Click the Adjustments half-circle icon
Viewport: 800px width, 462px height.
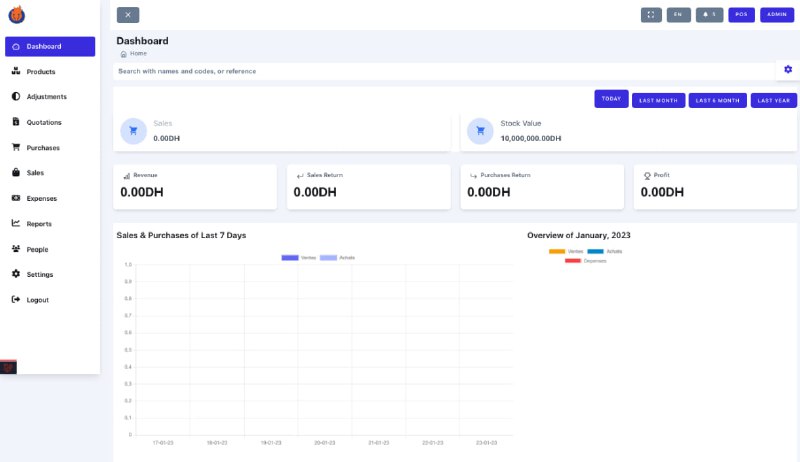point(16,96)
